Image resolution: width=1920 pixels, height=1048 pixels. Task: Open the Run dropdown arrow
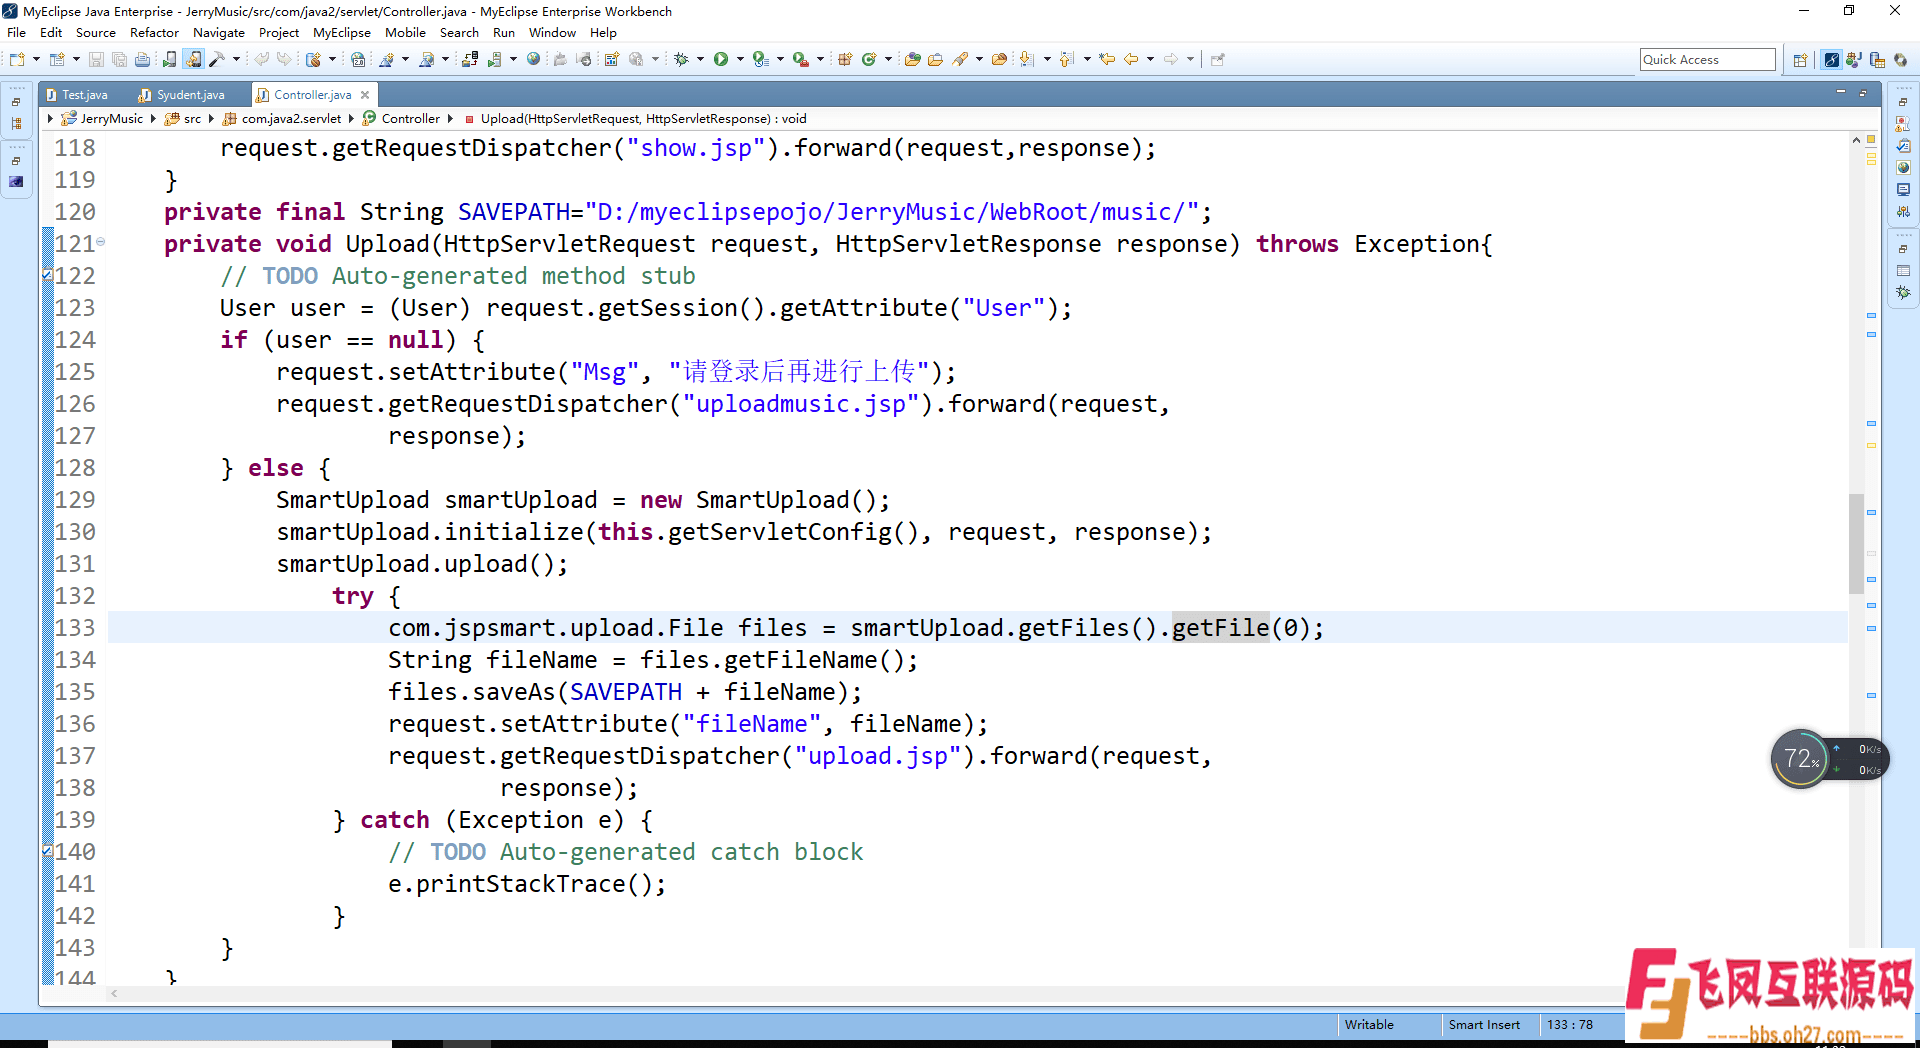(x=740, y=60)
